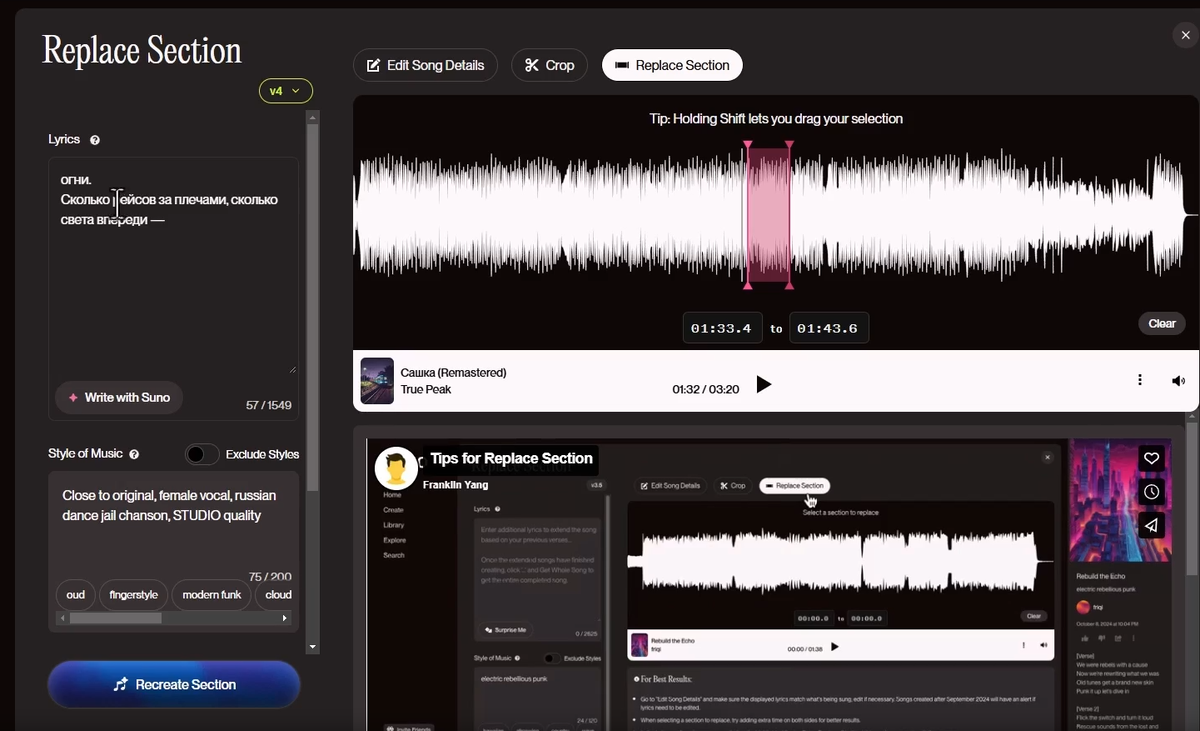Click the Style of Music help icon

[134, 454]
